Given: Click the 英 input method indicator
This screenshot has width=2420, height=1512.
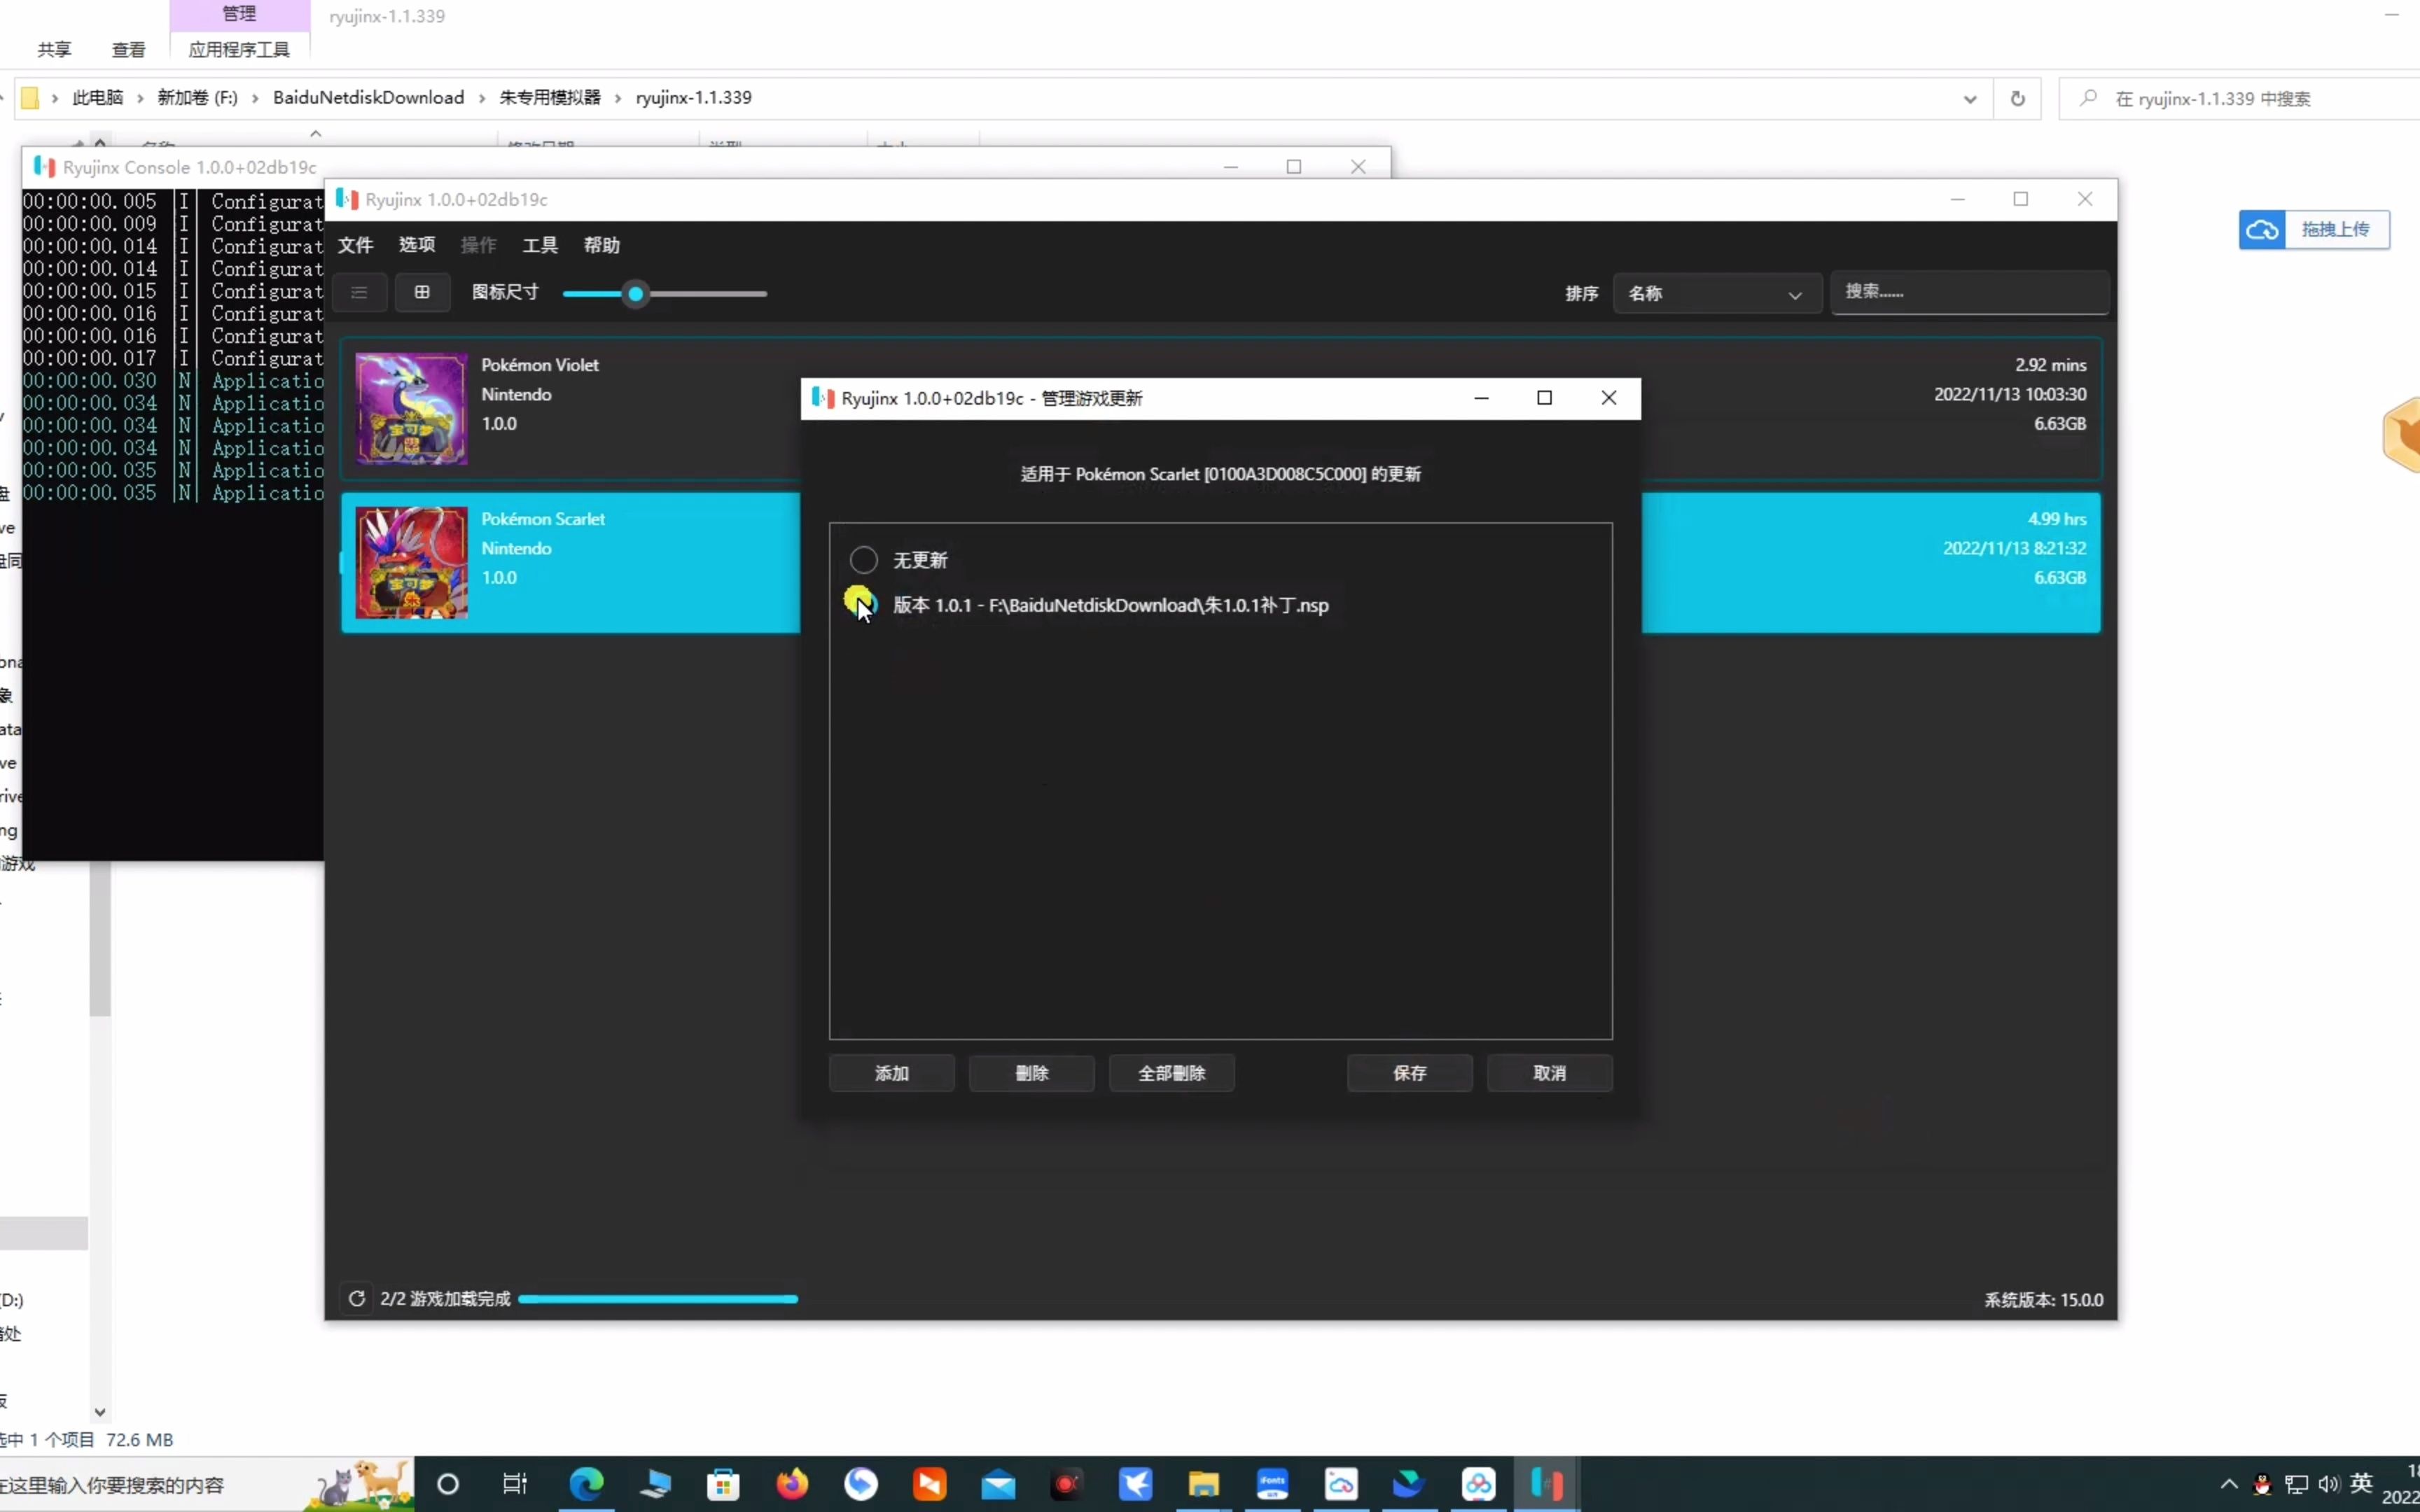Looking at the screenshot, I should (2362, 1483).
